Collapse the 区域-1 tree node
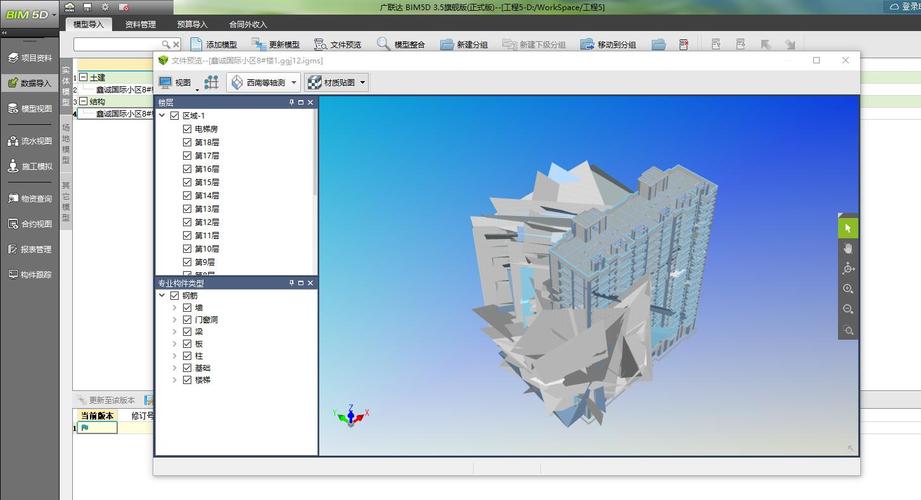The height and width of the screenshot is (500, 921). tap(162, 116)
